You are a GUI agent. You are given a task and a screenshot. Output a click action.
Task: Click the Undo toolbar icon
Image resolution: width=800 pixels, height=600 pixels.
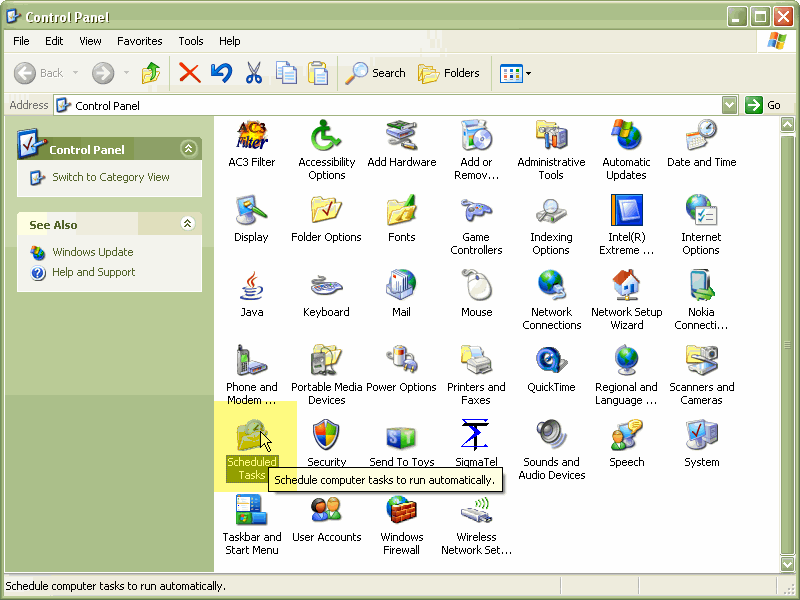[221, 73]
